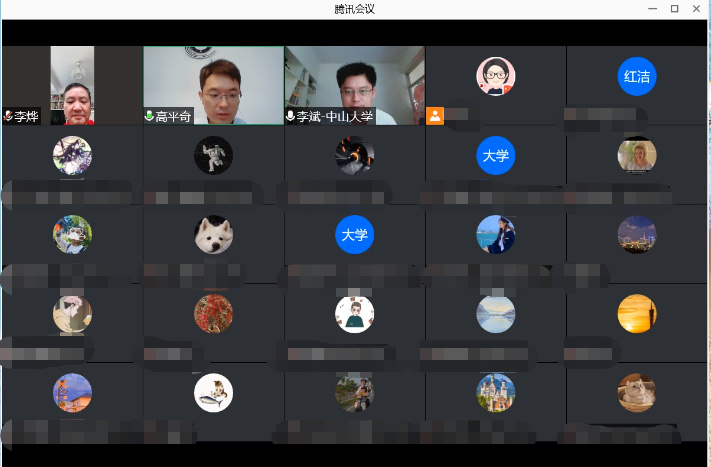
Task: Click the muted microphone icon beside 李烨
Action: pos(8,116)
